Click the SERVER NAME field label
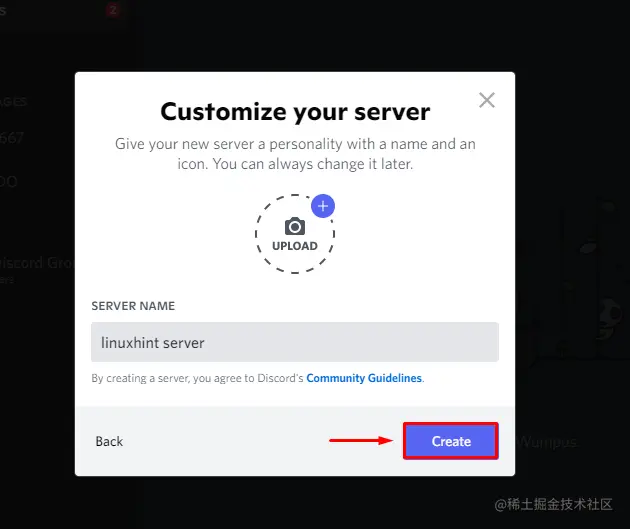This screenshot has width=630, height=529. click(x=133, y=306)
